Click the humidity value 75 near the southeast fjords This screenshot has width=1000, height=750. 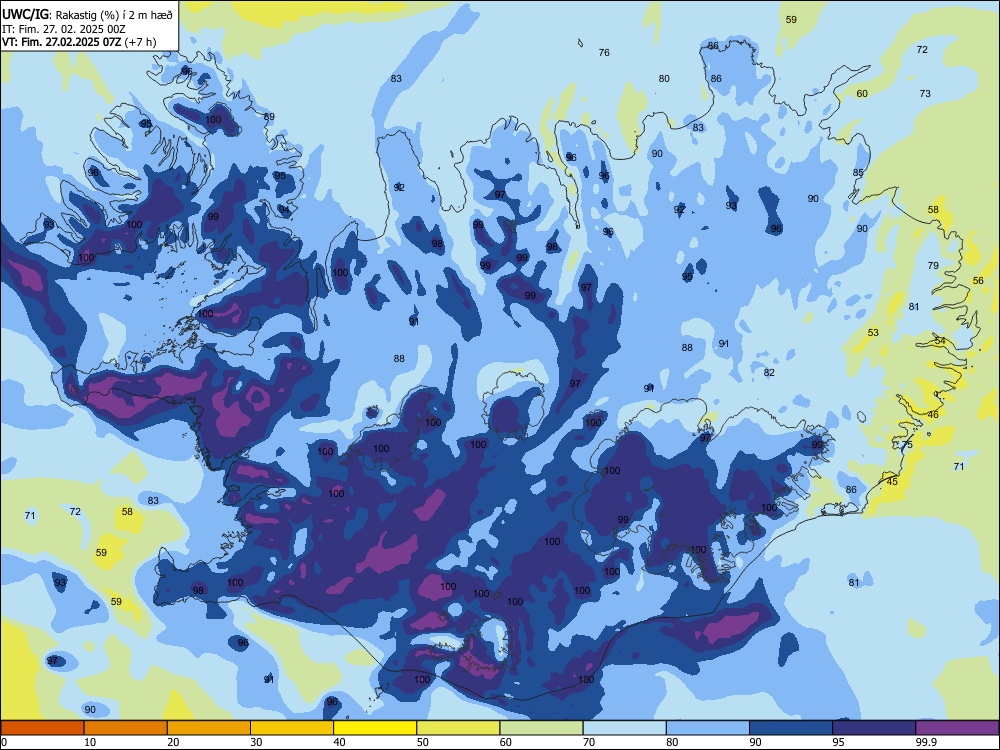click(907, 445)
